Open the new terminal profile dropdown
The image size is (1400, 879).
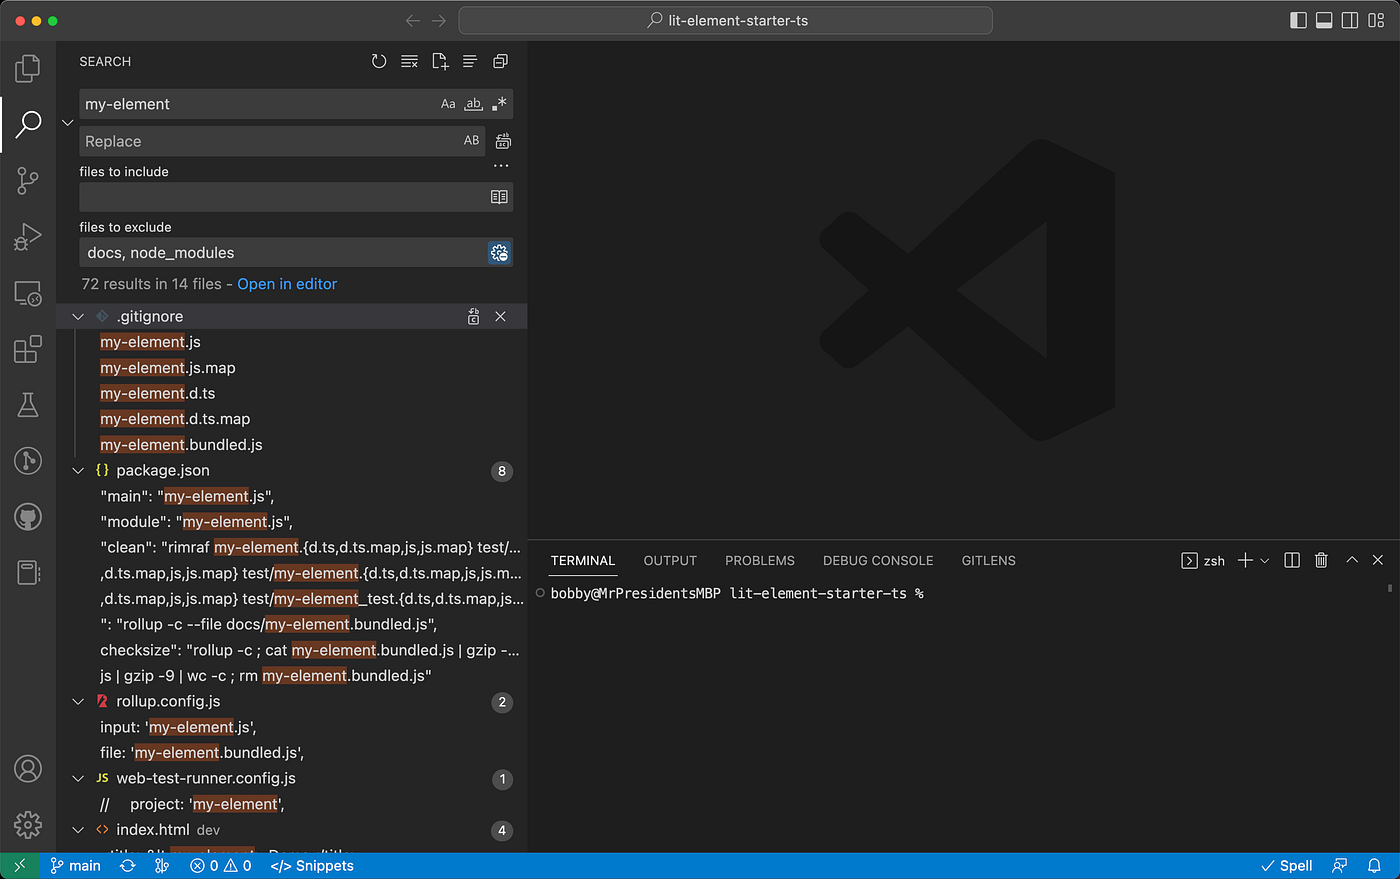(x=1264, y=560)
